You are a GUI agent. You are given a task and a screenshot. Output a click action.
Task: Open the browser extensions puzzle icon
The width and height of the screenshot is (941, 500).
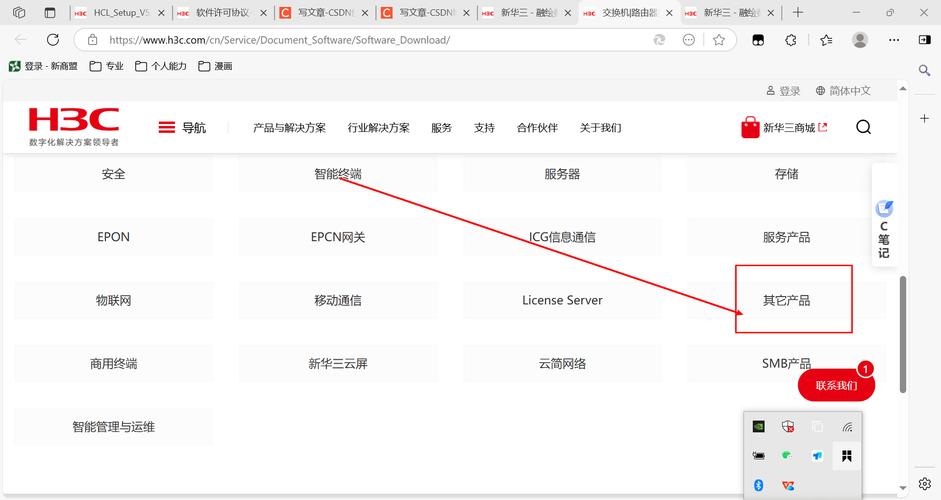792,40
